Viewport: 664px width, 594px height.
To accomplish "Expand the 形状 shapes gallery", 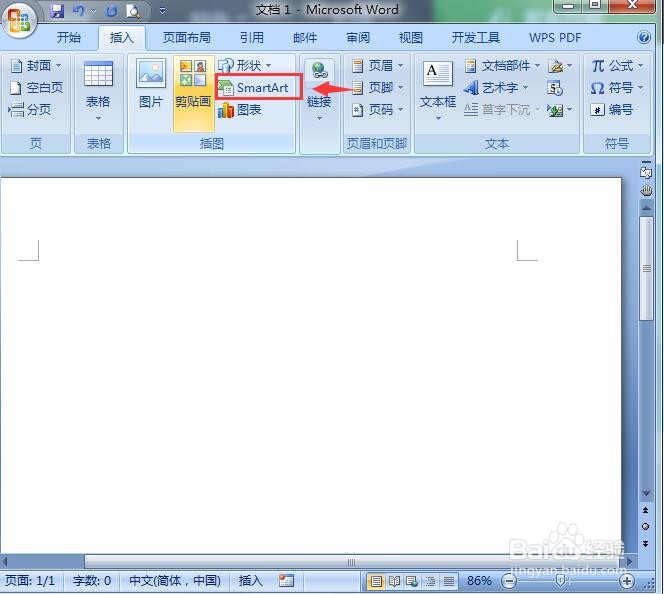I will (x=245, y=66).
